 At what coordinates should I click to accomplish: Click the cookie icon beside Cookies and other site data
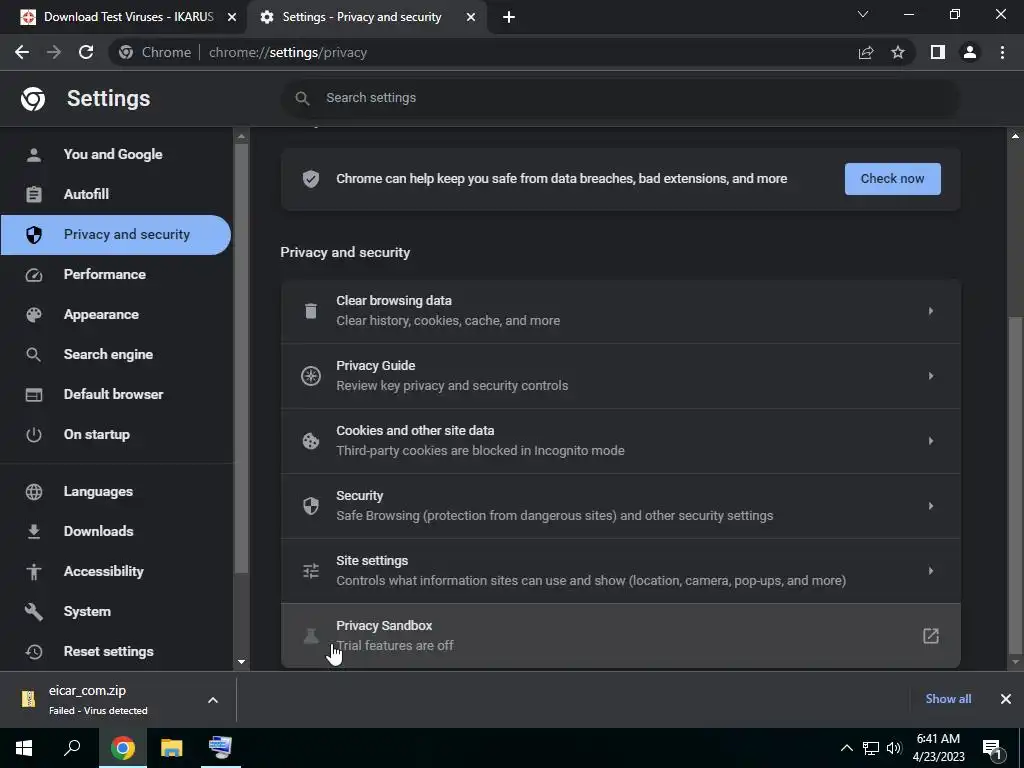(x=311, y=441)
